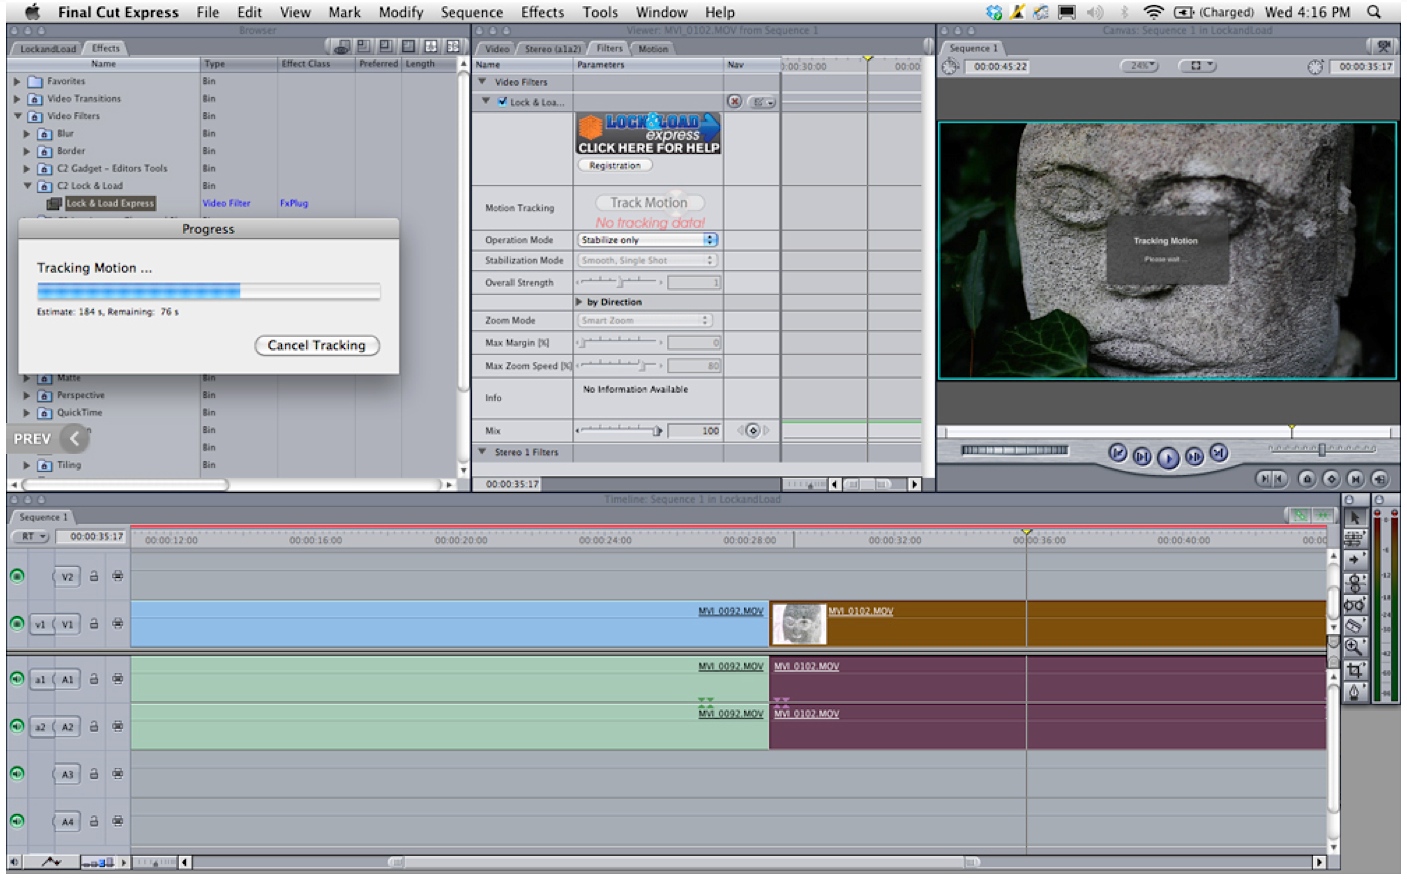The image size is (1407, 880).
Task: Add a motion keyframe in Canvas
Action: [1331, 479]
